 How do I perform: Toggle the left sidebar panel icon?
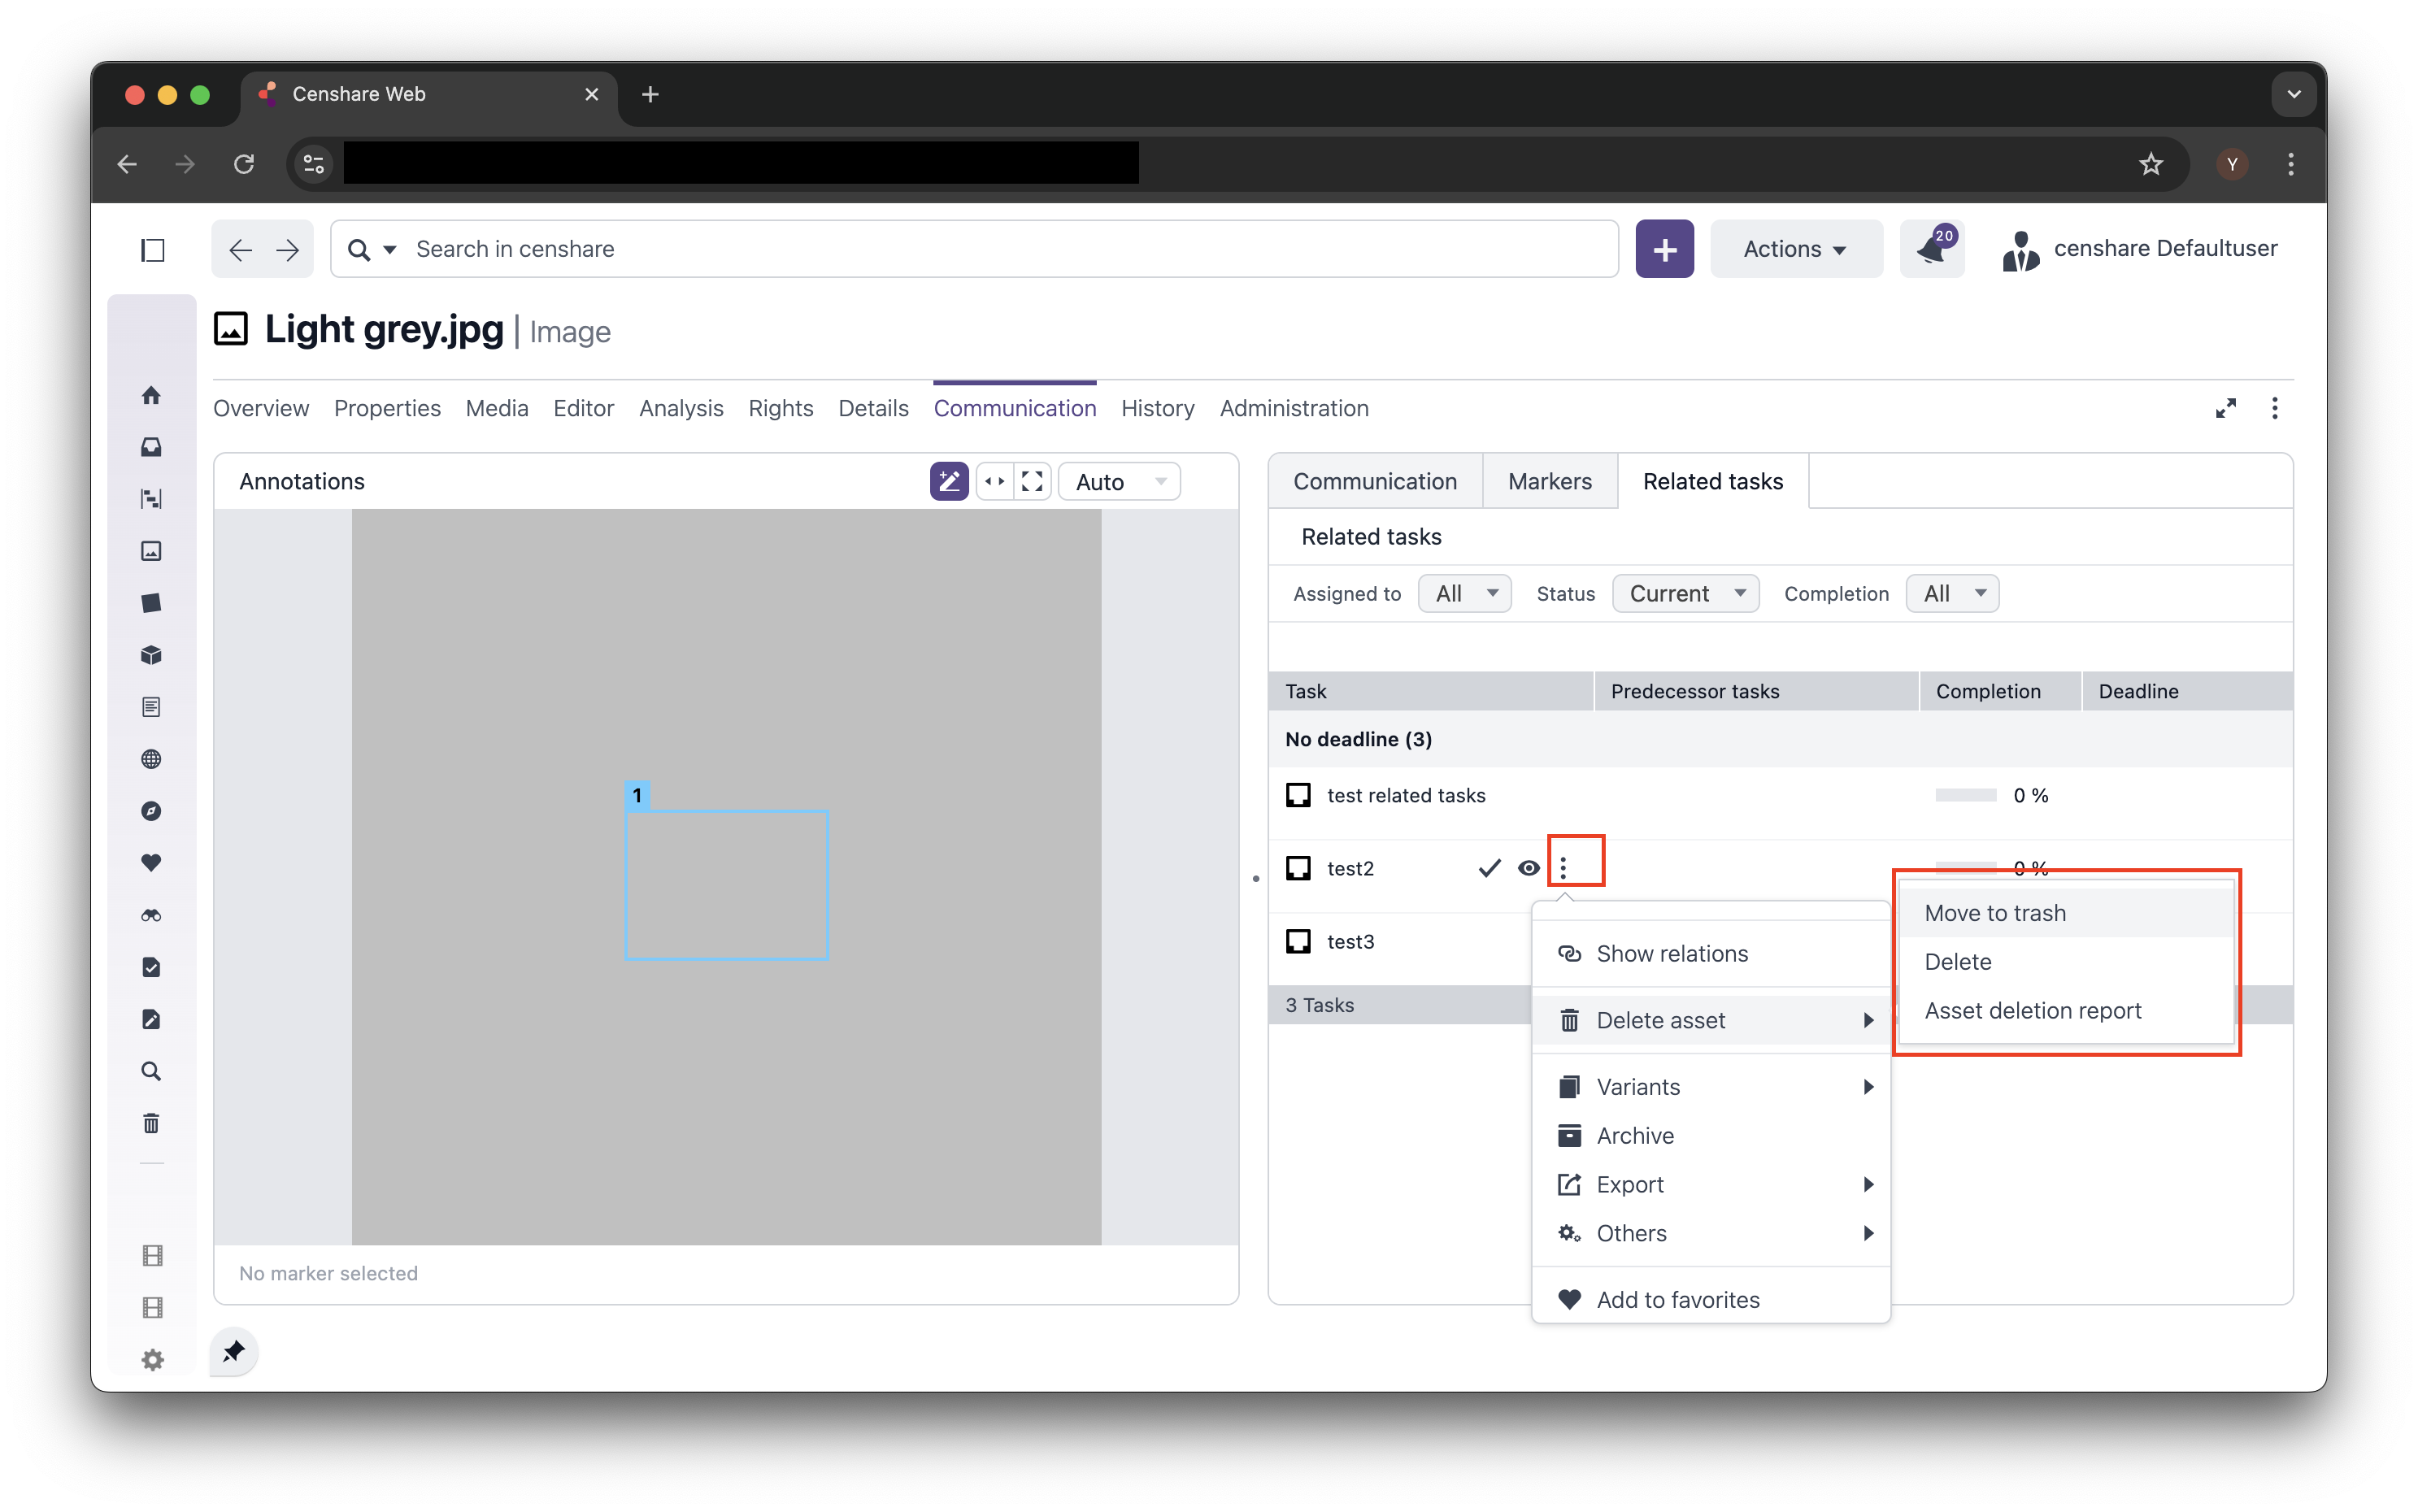point(152,249)
